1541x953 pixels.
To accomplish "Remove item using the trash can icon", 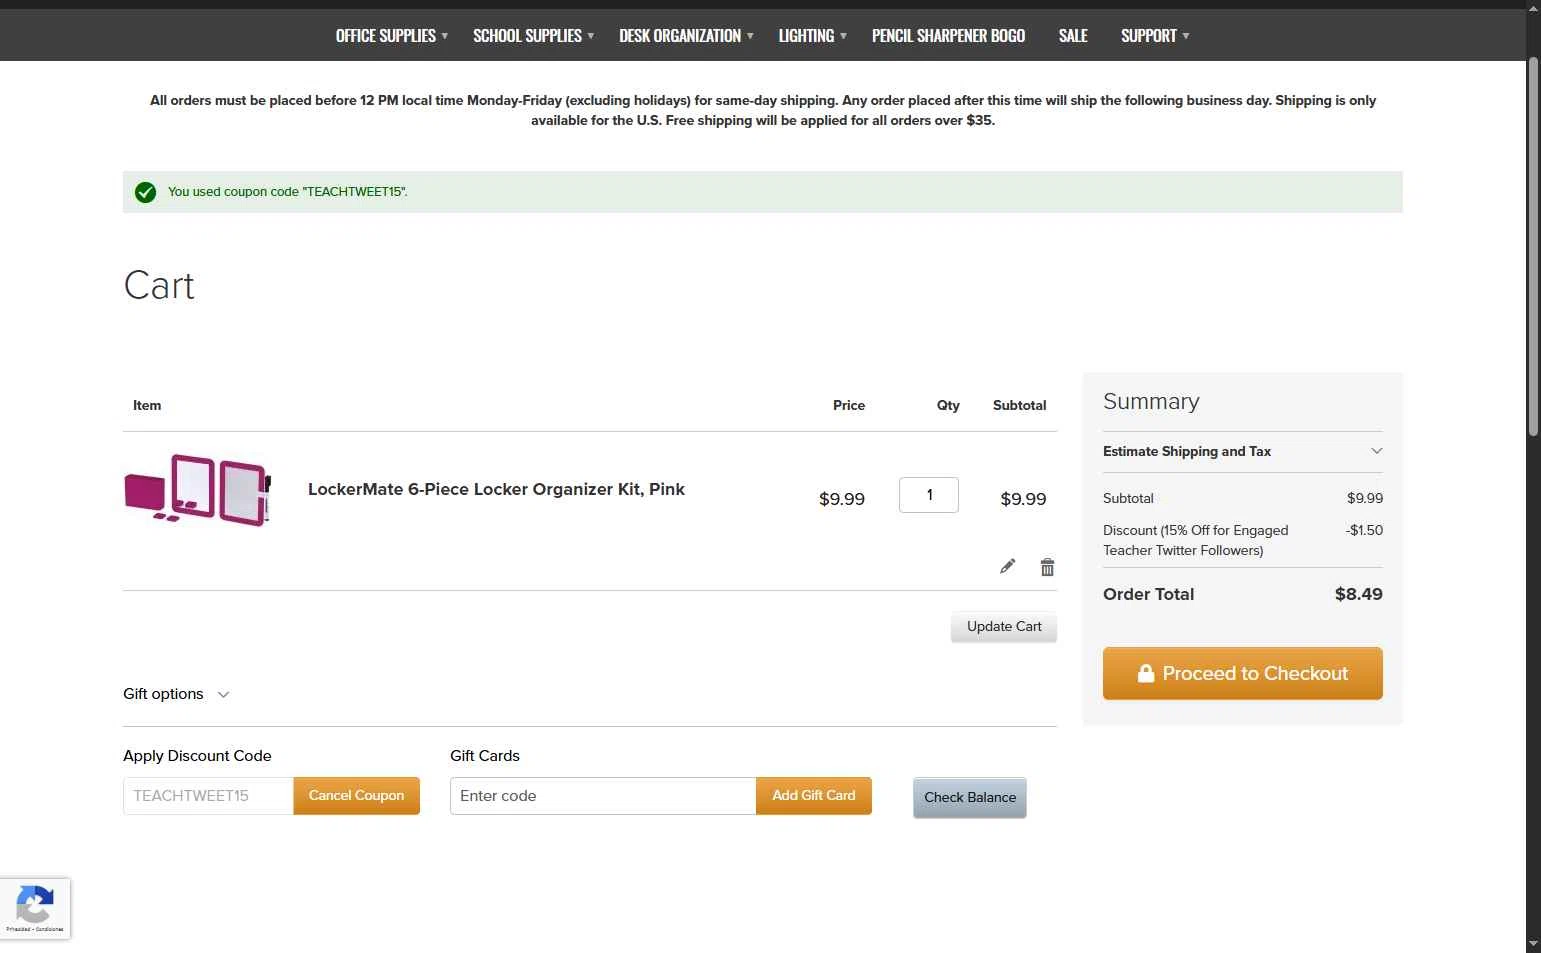I will click(x=1047, y=567).
